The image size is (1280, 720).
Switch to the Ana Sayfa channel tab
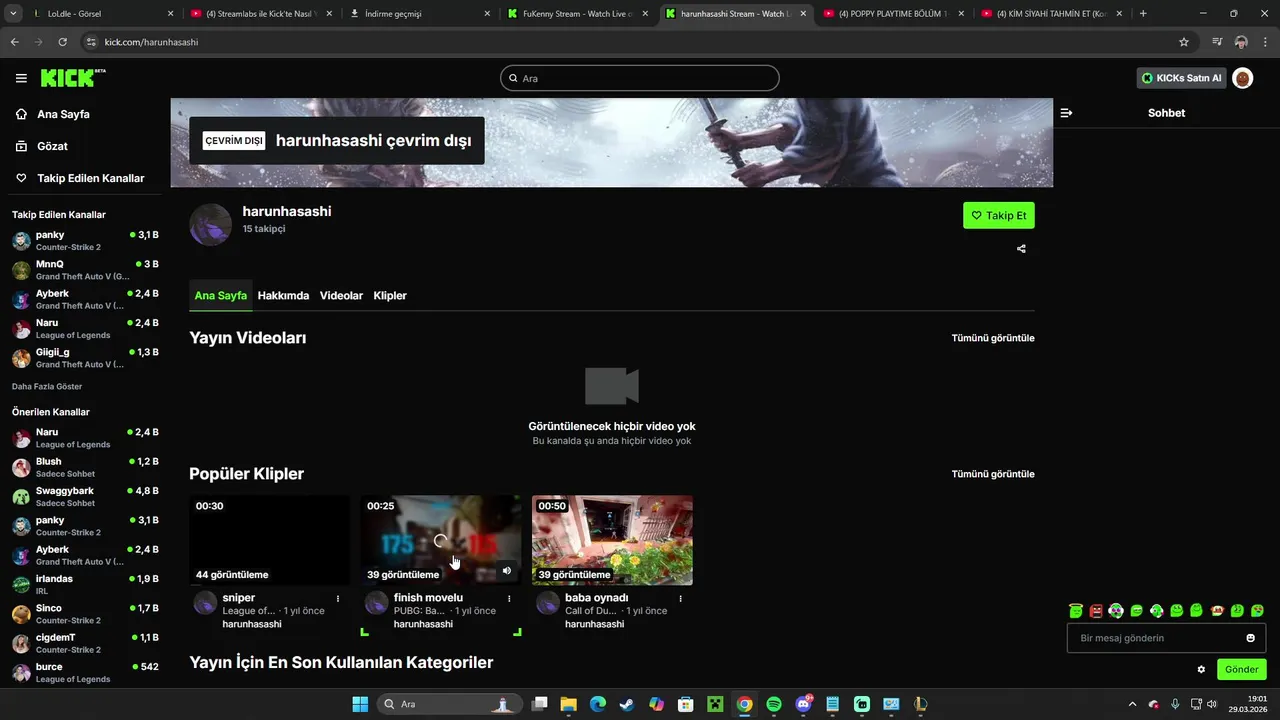click(220, 296)
